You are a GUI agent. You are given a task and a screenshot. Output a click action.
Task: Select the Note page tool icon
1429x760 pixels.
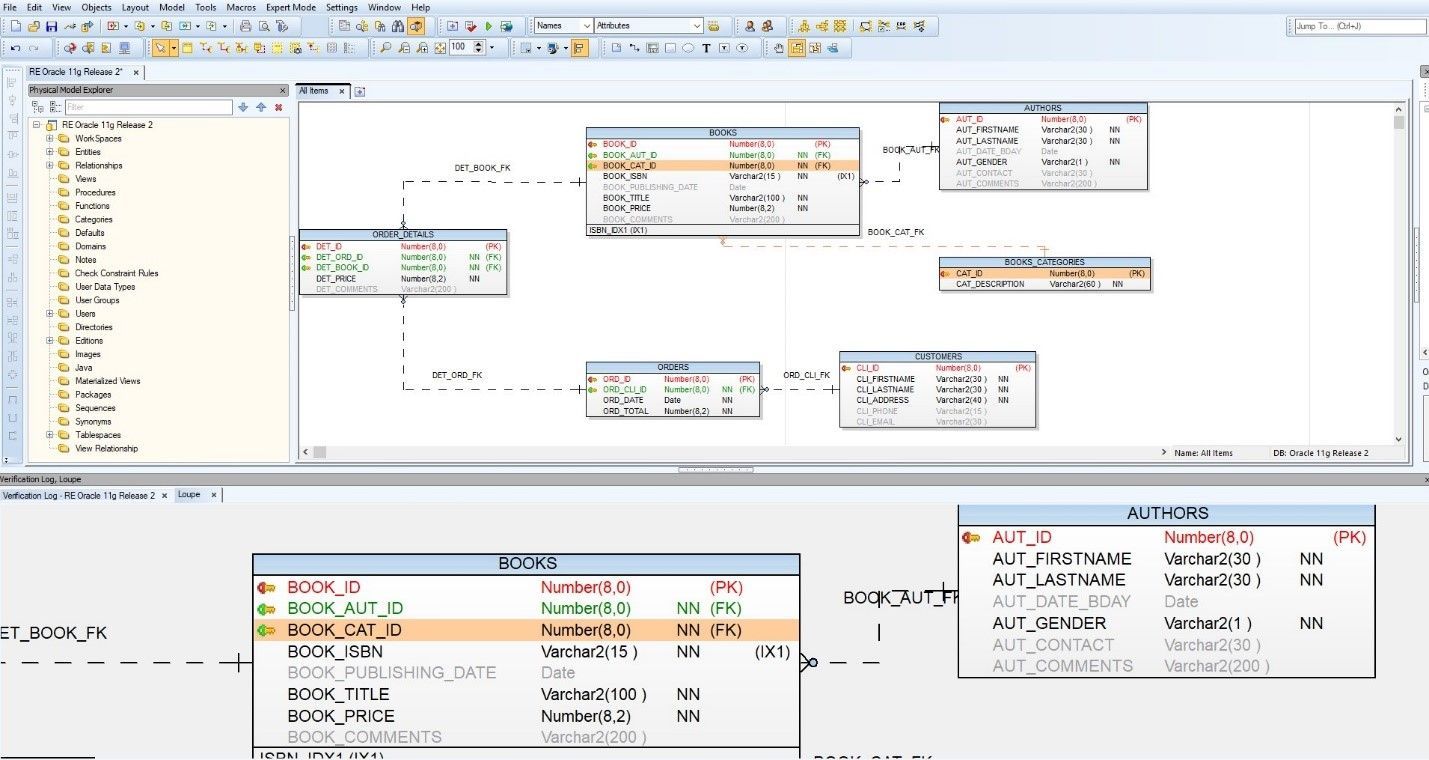616,48
